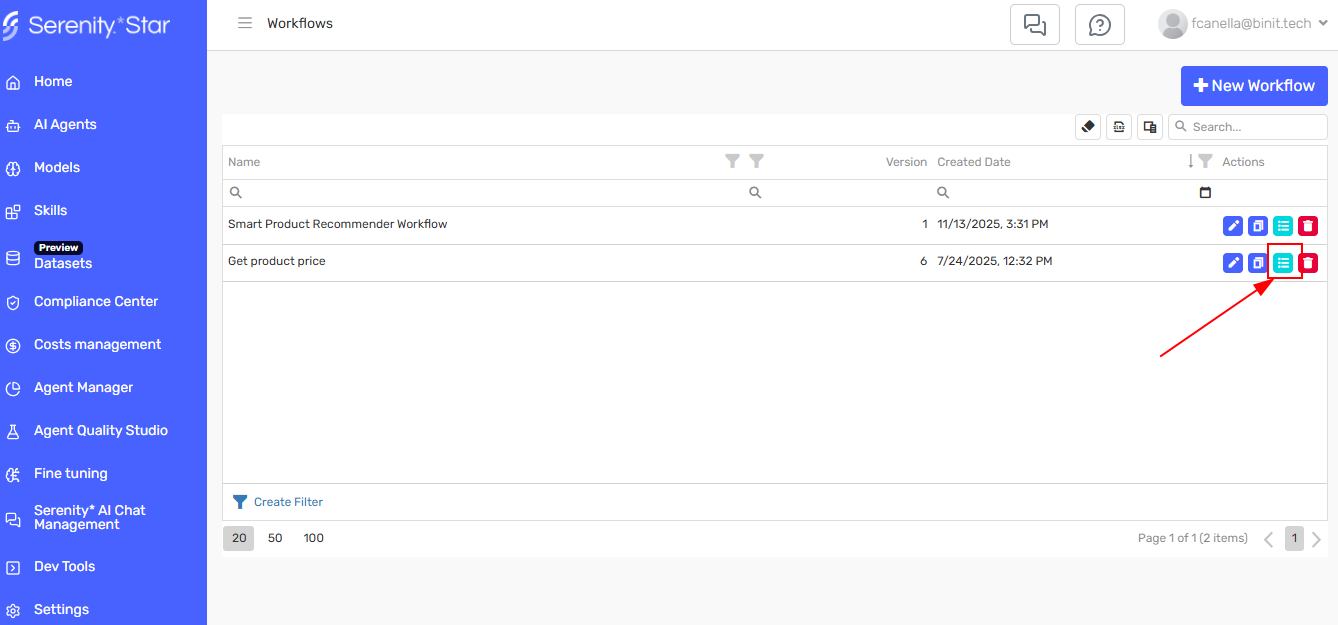Toggle descending sort on Created Date
1338x625 pixels.
[x=1190, y=161]
